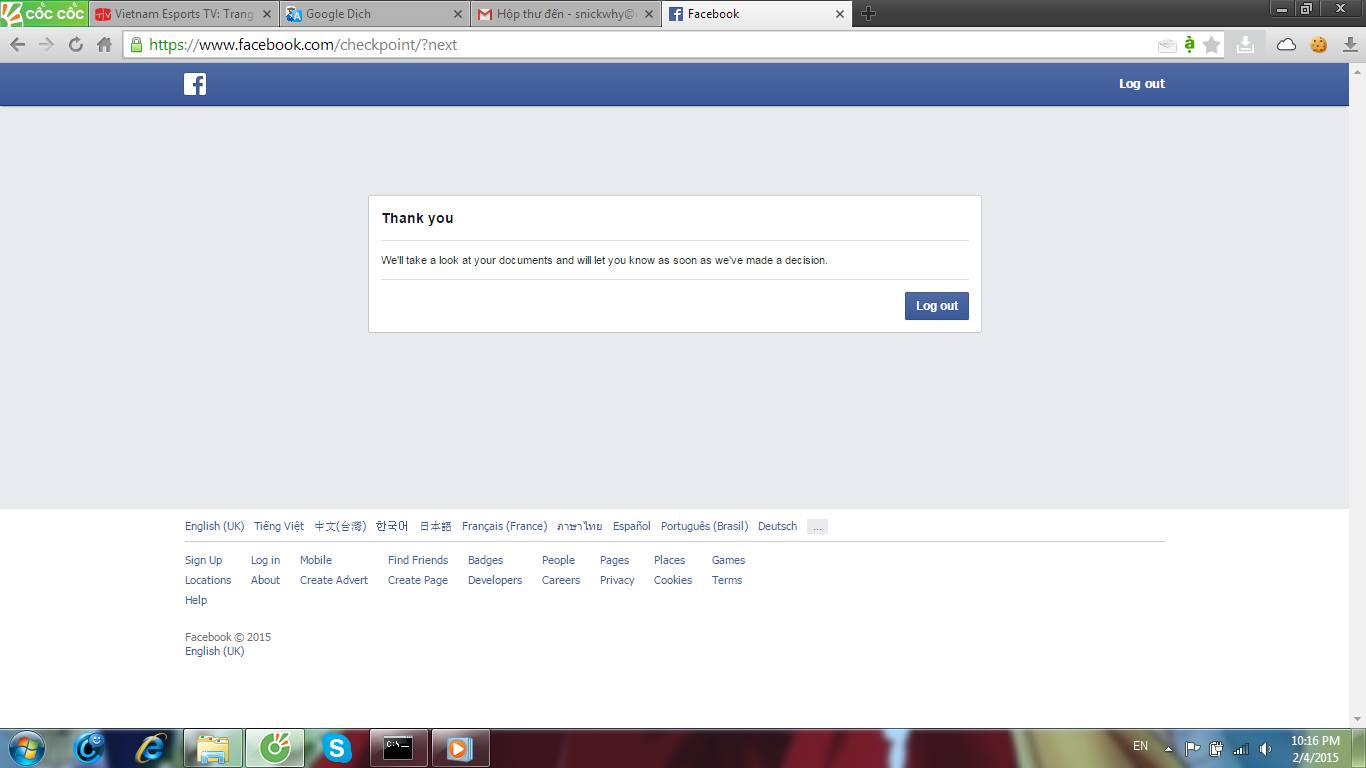Open the Log in footer link
1366x768 pixels.
265,560
